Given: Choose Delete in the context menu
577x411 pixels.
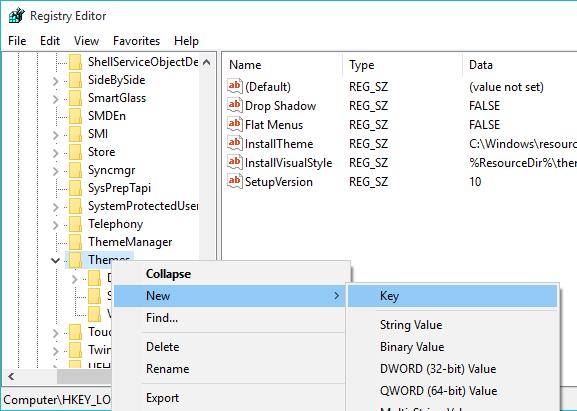Looking at the screenshot, I should [231, 347].
